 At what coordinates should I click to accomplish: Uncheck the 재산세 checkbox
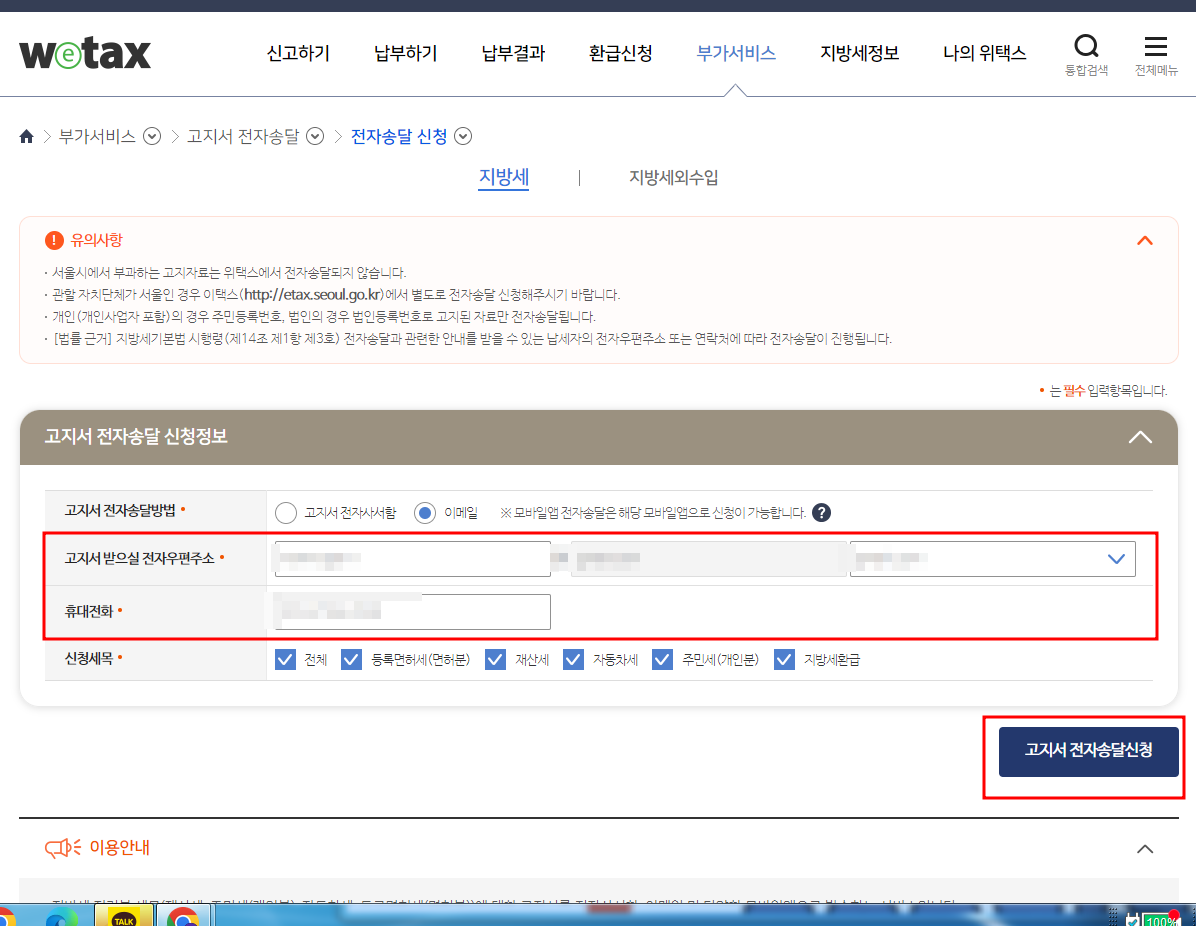pyautogui.click(x=495, y=659)
